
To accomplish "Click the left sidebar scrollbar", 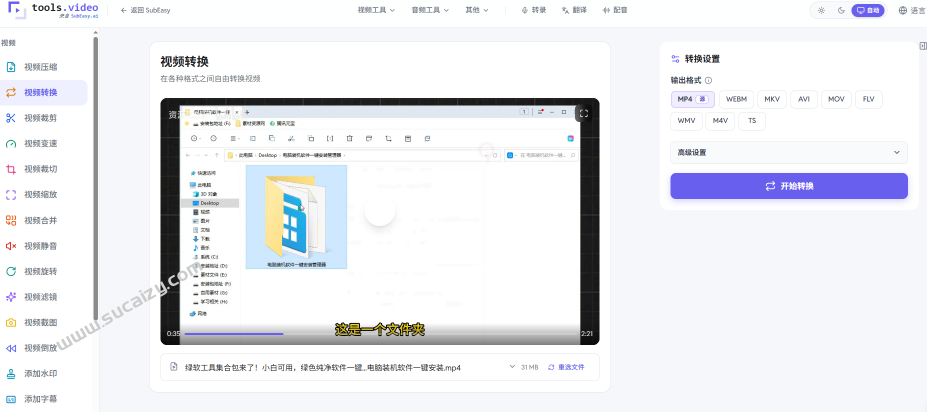I will [x=96, y=177].
